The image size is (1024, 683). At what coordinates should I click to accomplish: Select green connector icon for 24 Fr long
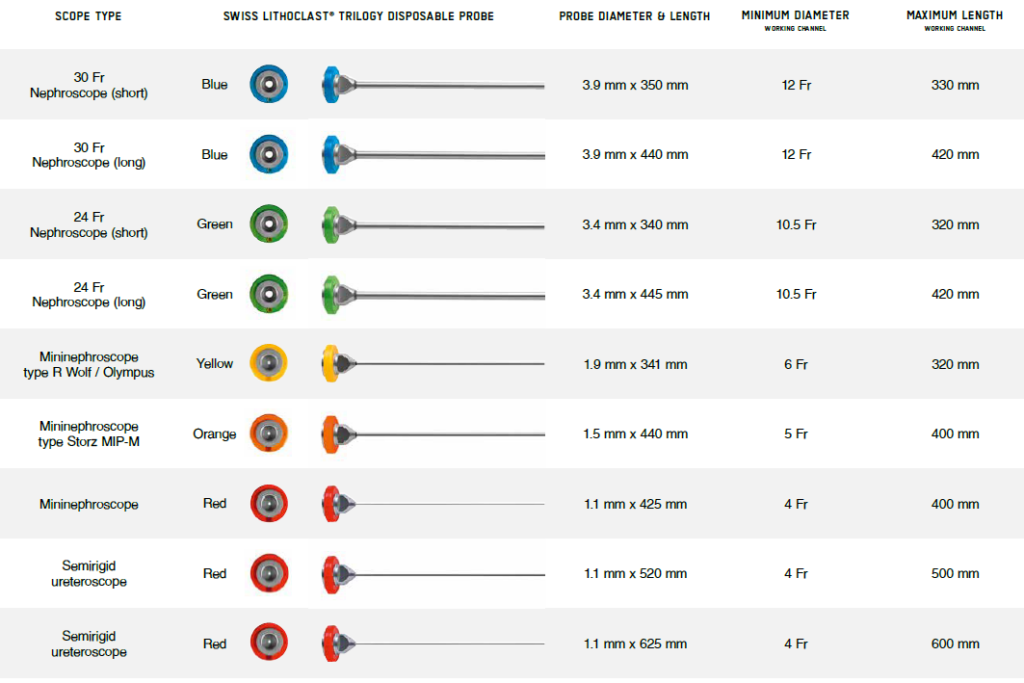(x=268, y=294)
